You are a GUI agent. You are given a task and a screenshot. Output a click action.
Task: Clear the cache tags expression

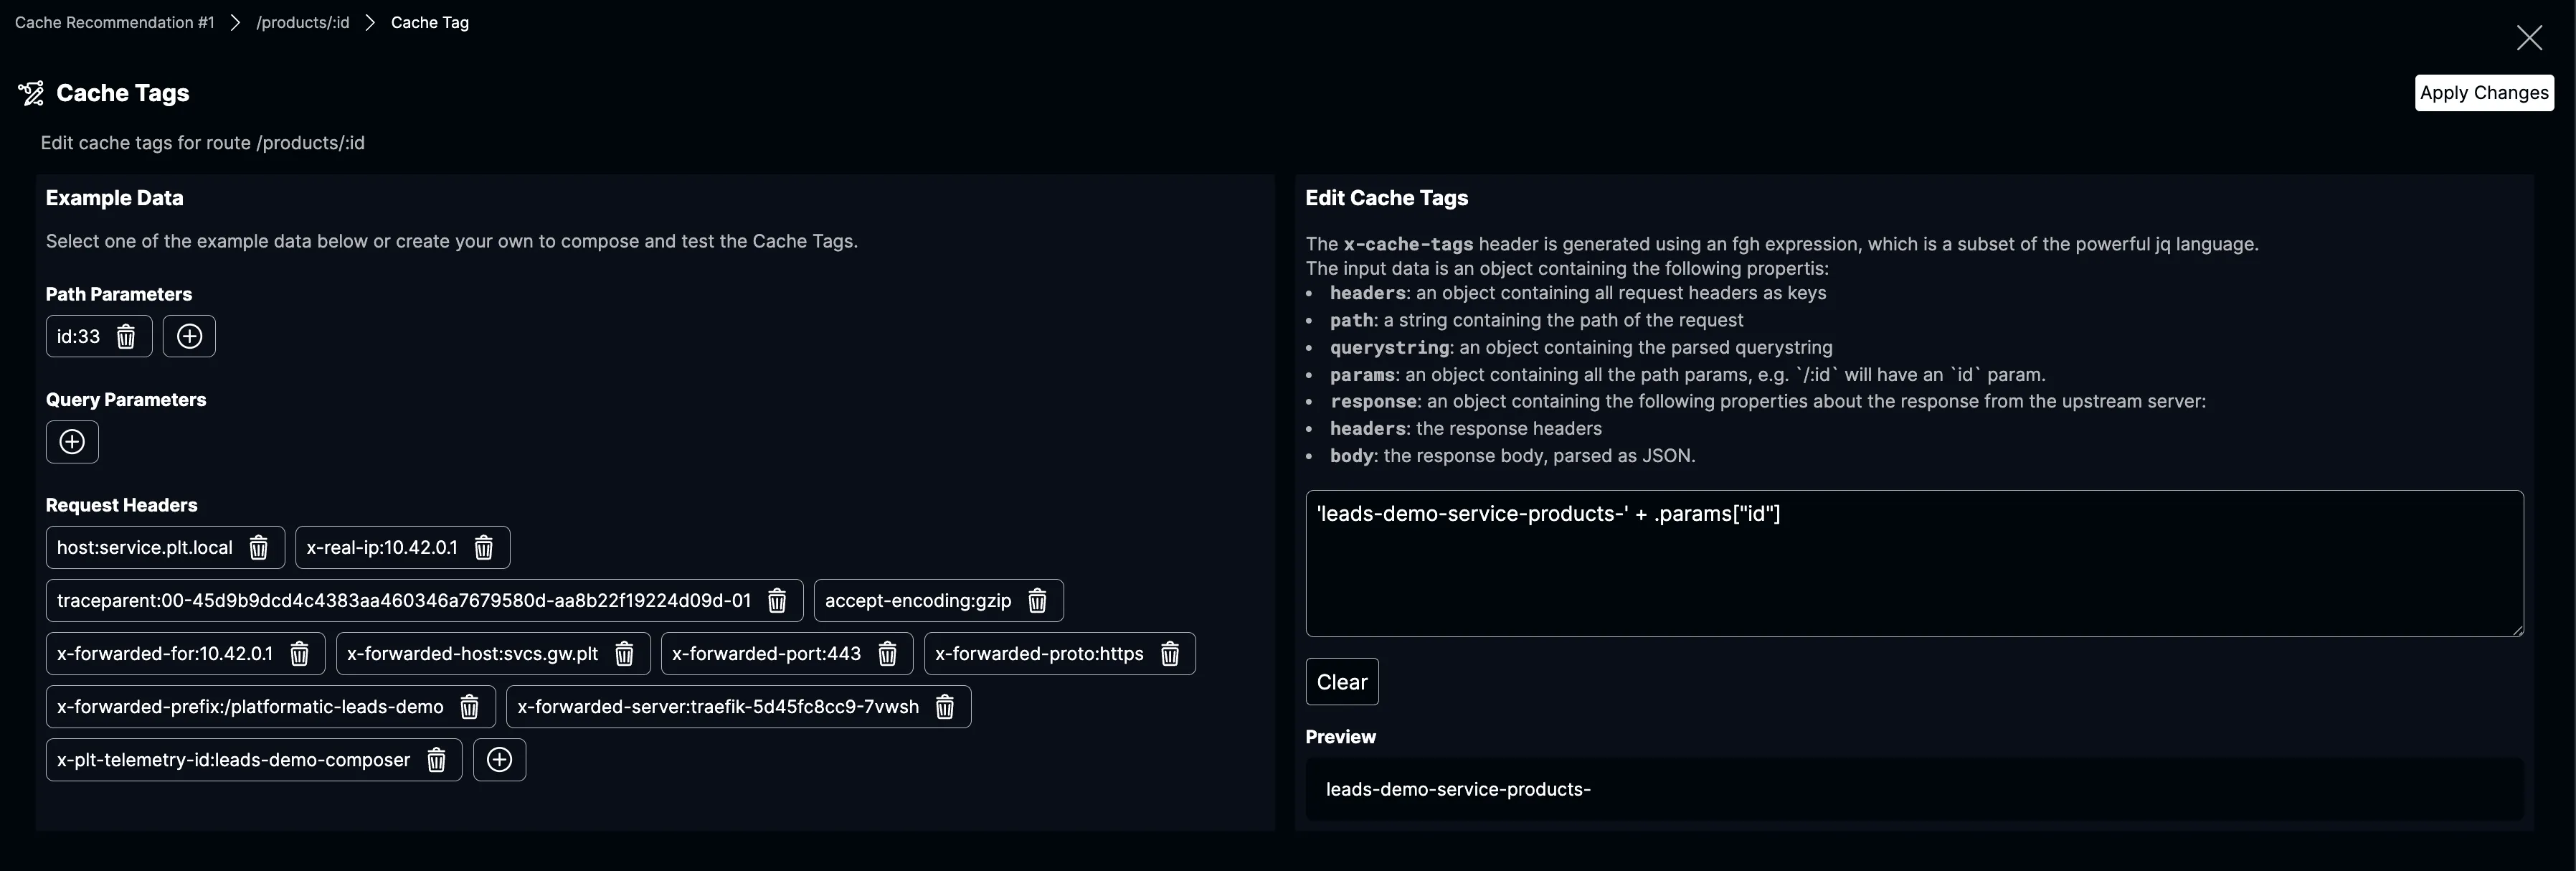click(x=1341, y=682)
